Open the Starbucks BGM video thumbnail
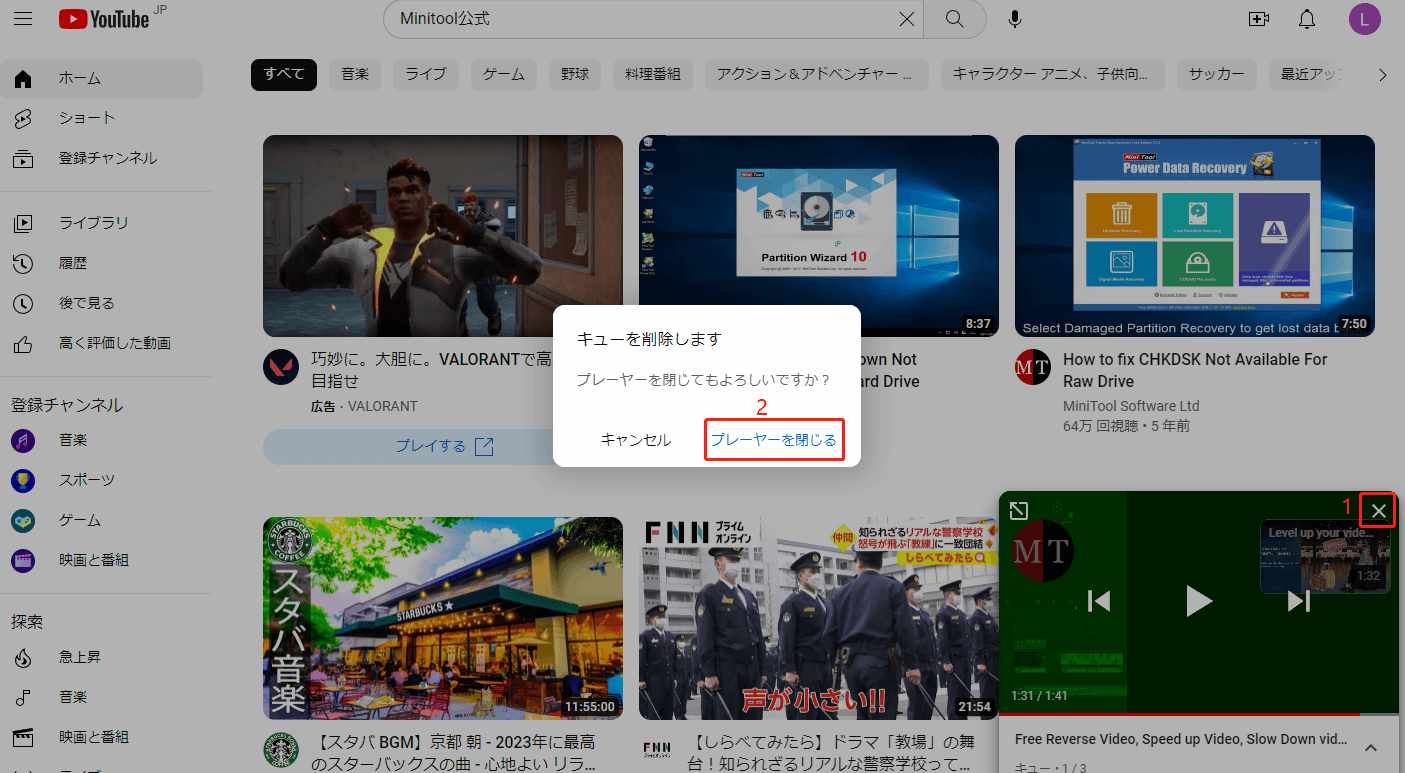The width and height of the screenshot is (1405, 773). 443,618
